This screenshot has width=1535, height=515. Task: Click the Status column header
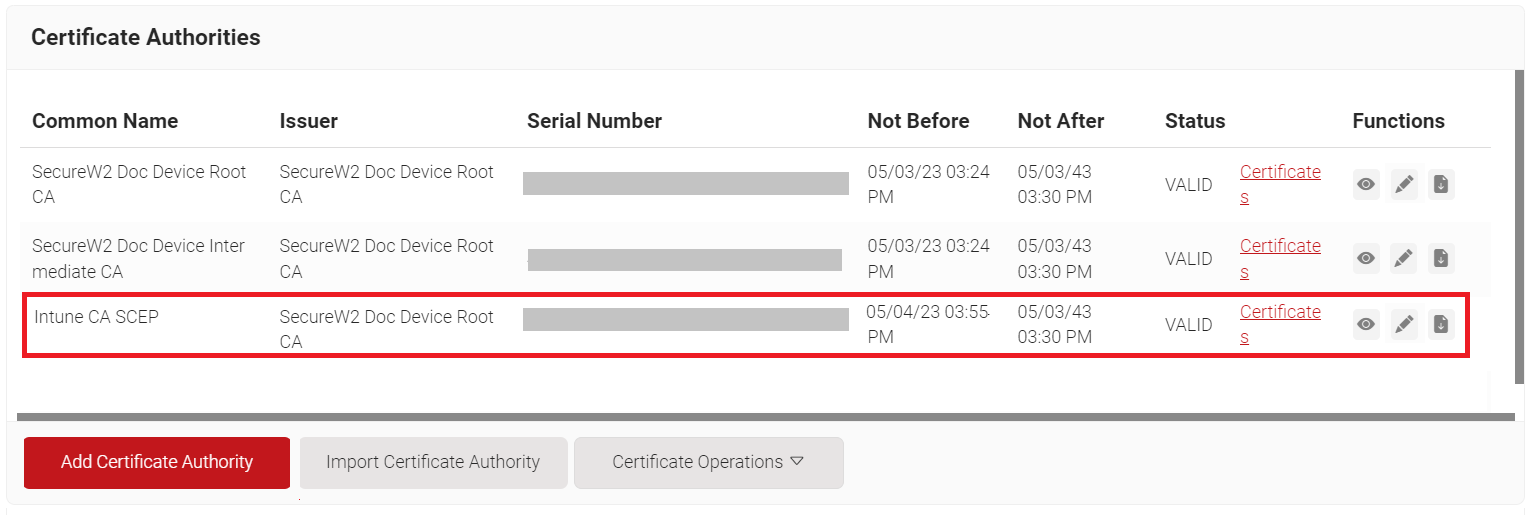(x=1195, y=121)
